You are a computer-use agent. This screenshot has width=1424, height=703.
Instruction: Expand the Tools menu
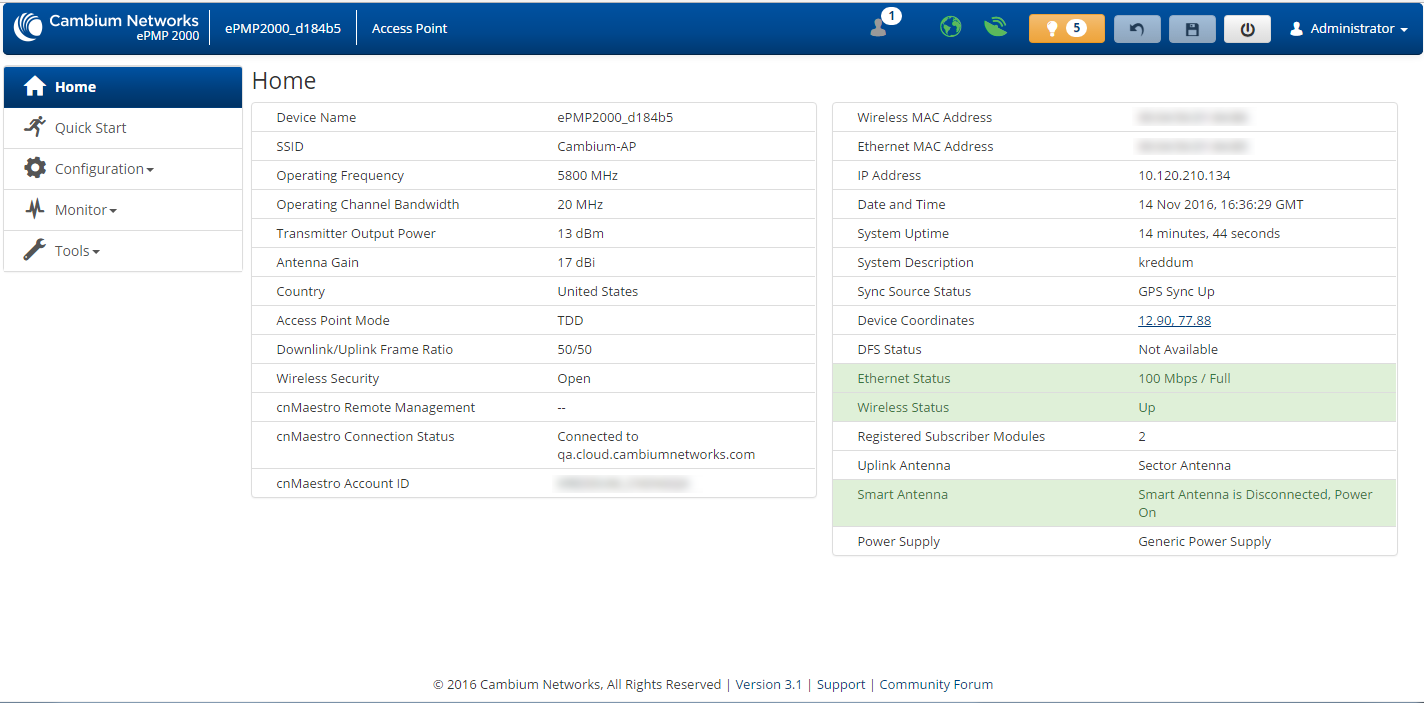point(77,251)
